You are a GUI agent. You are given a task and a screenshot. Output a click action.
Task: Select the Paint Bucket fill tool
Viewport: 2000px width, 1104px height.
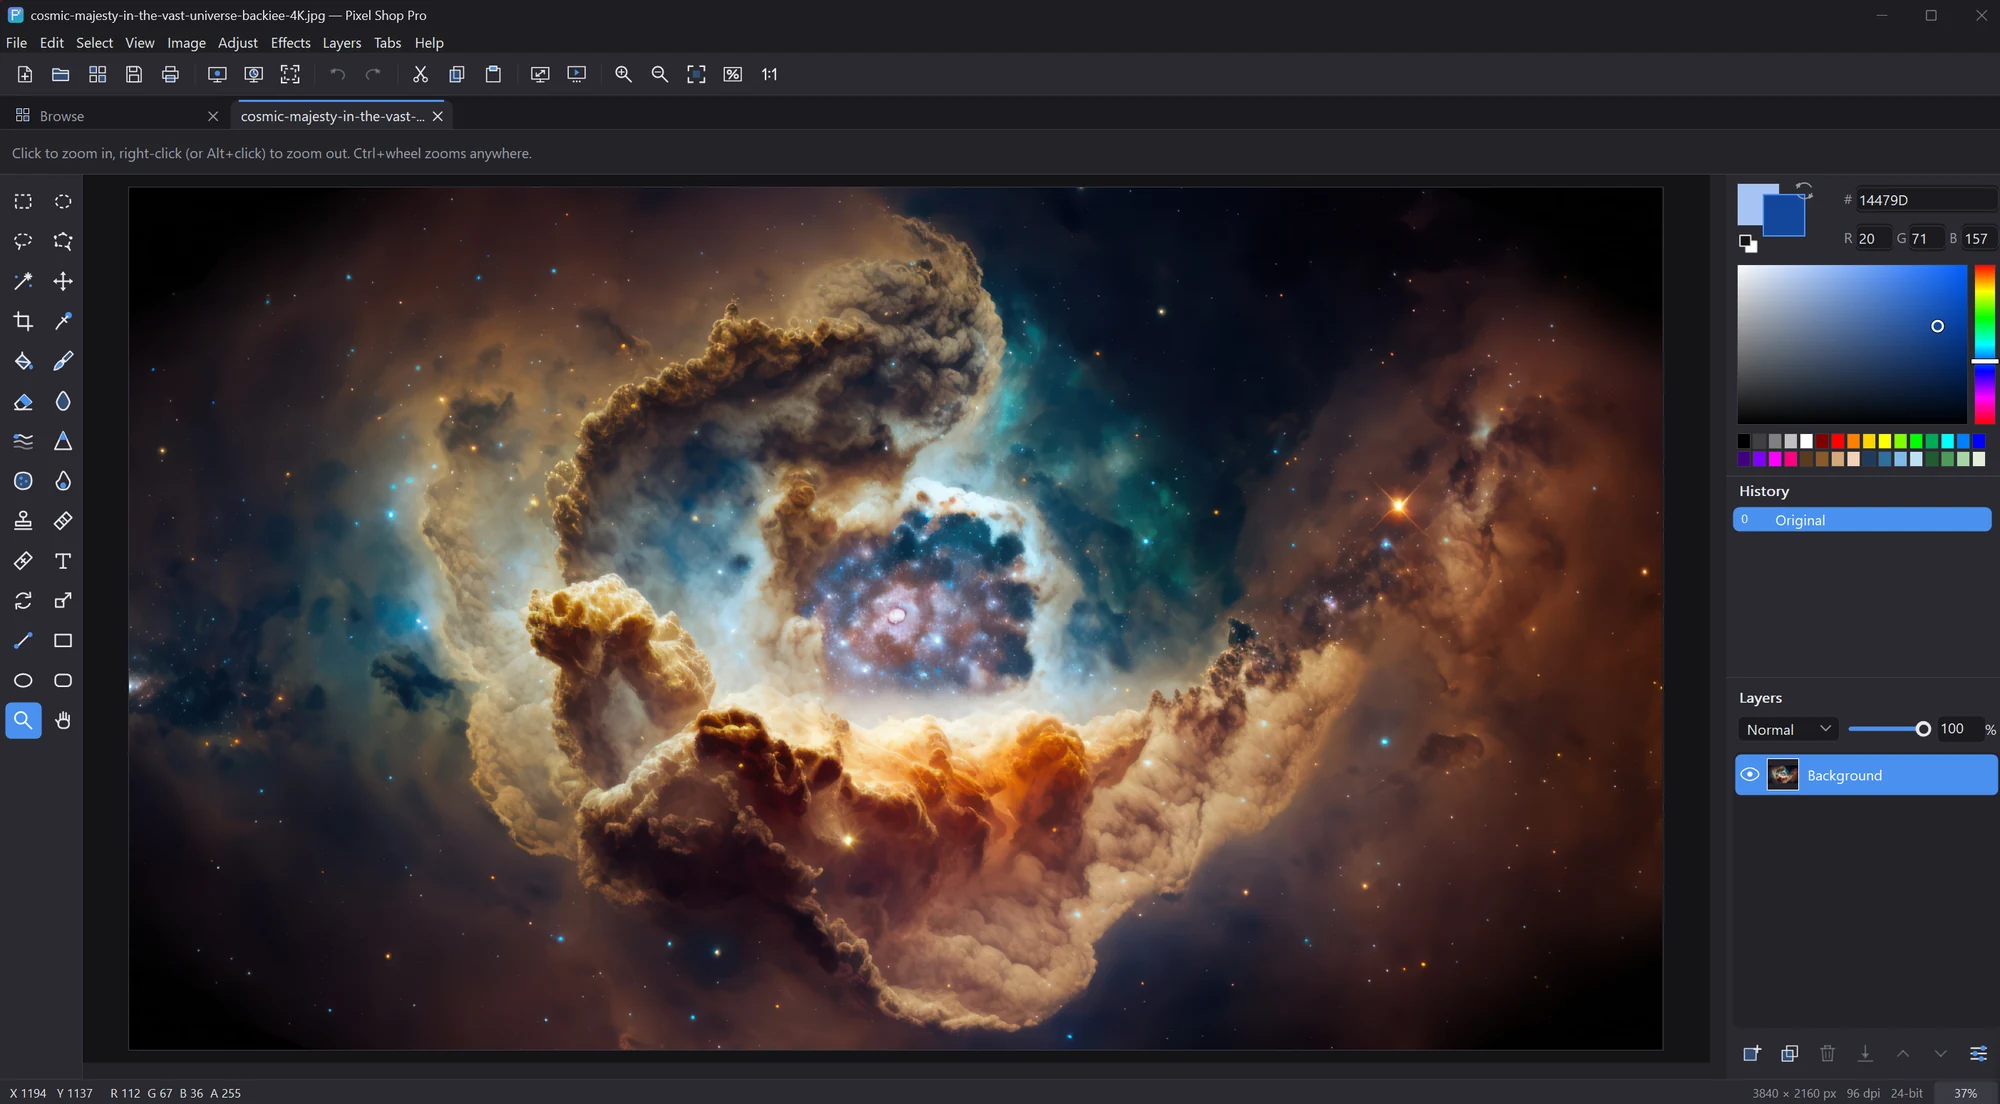coord(23,362)
